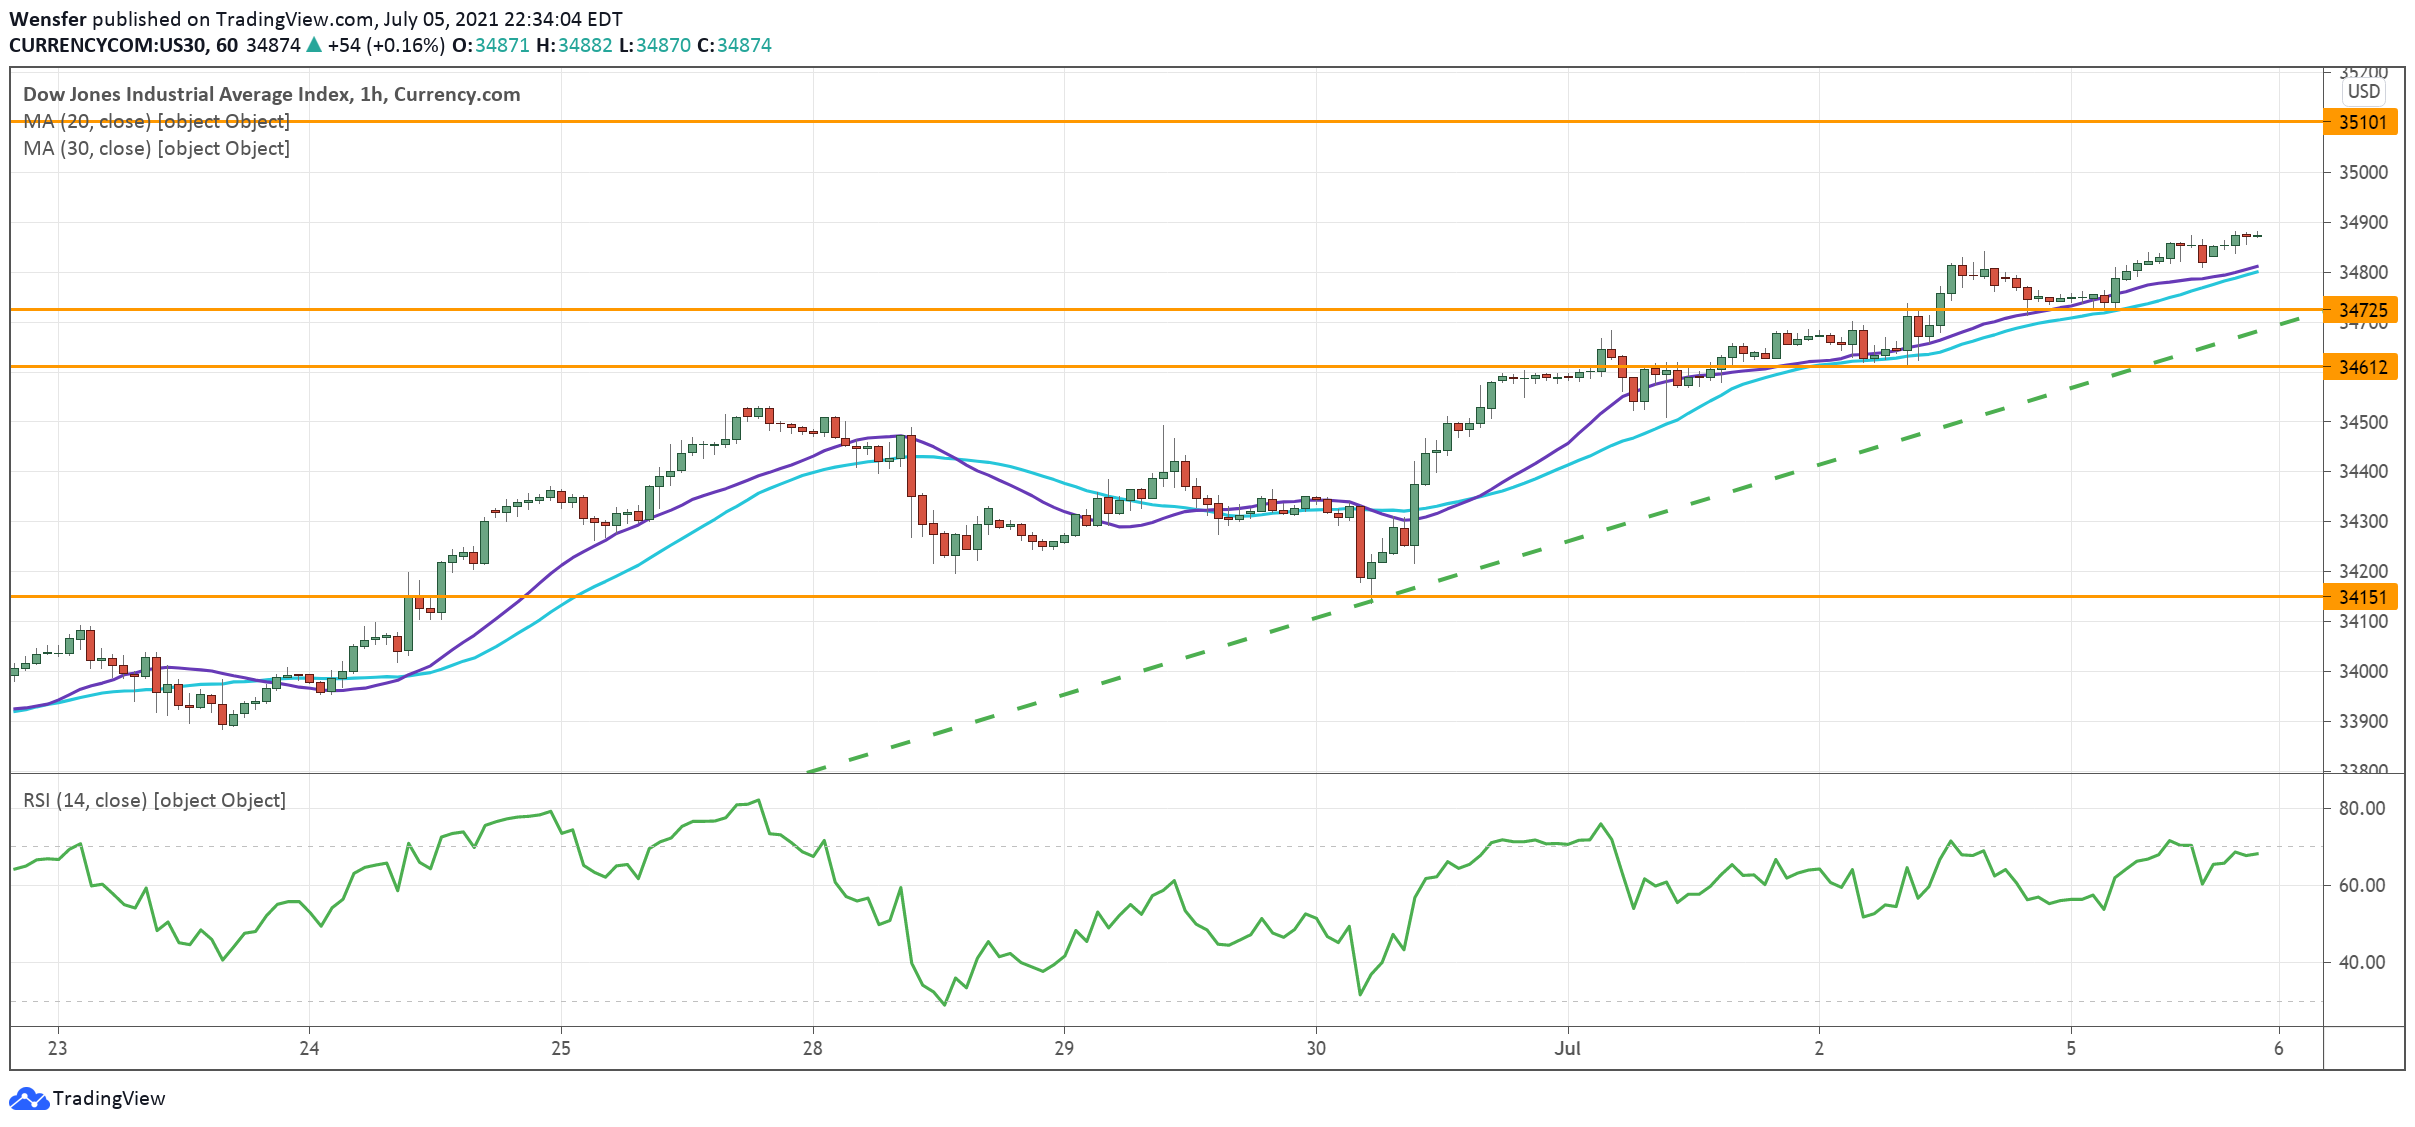The height and width of the screenshot is (1127, 2415).
Task: Click the green up-arrow price change icon
Action: (x=314, y=45)
